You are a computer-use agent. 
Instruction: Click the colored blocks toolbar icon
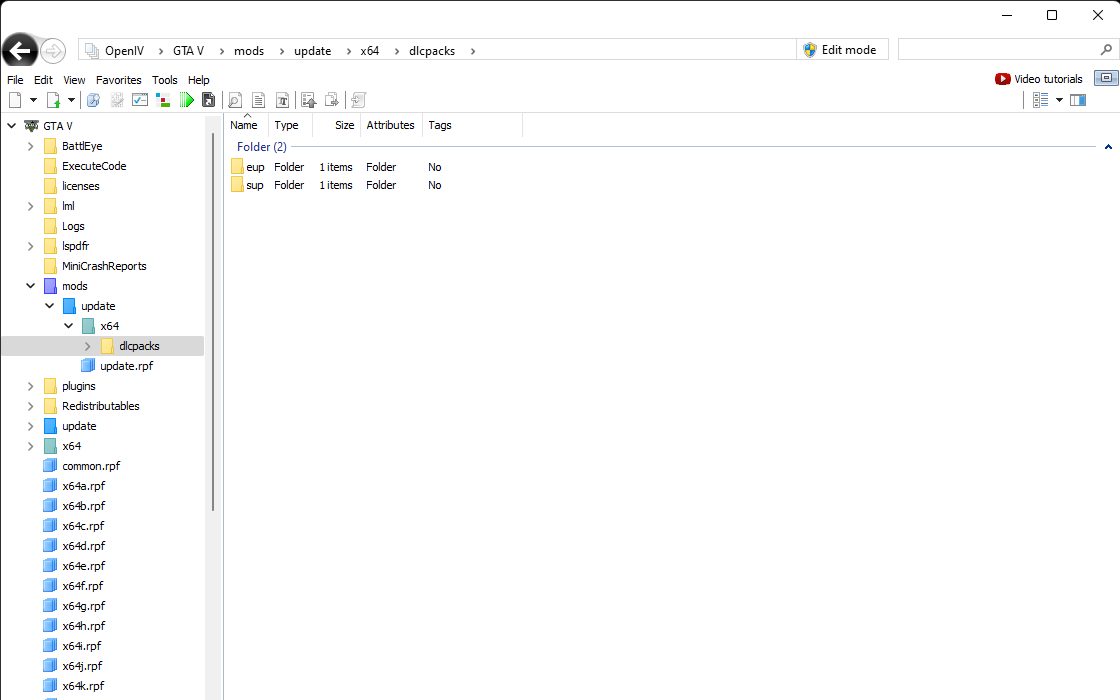click(x=163, y=100)
